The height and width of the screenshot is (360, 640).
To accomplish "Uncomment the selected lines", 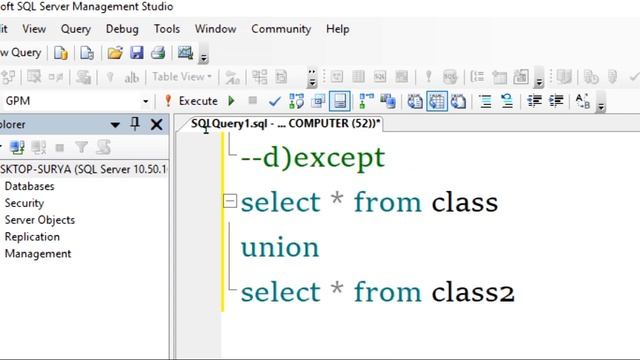I will 507,101.
